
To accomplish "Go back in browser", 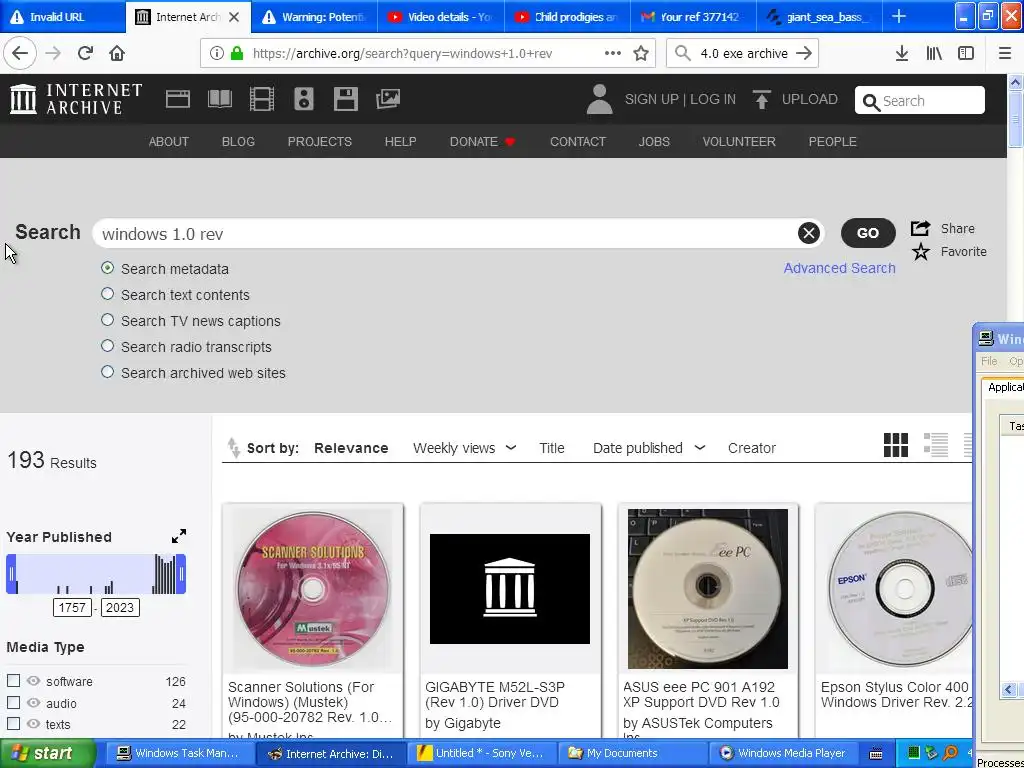I will pyautogui.click(x=20, y=54).
